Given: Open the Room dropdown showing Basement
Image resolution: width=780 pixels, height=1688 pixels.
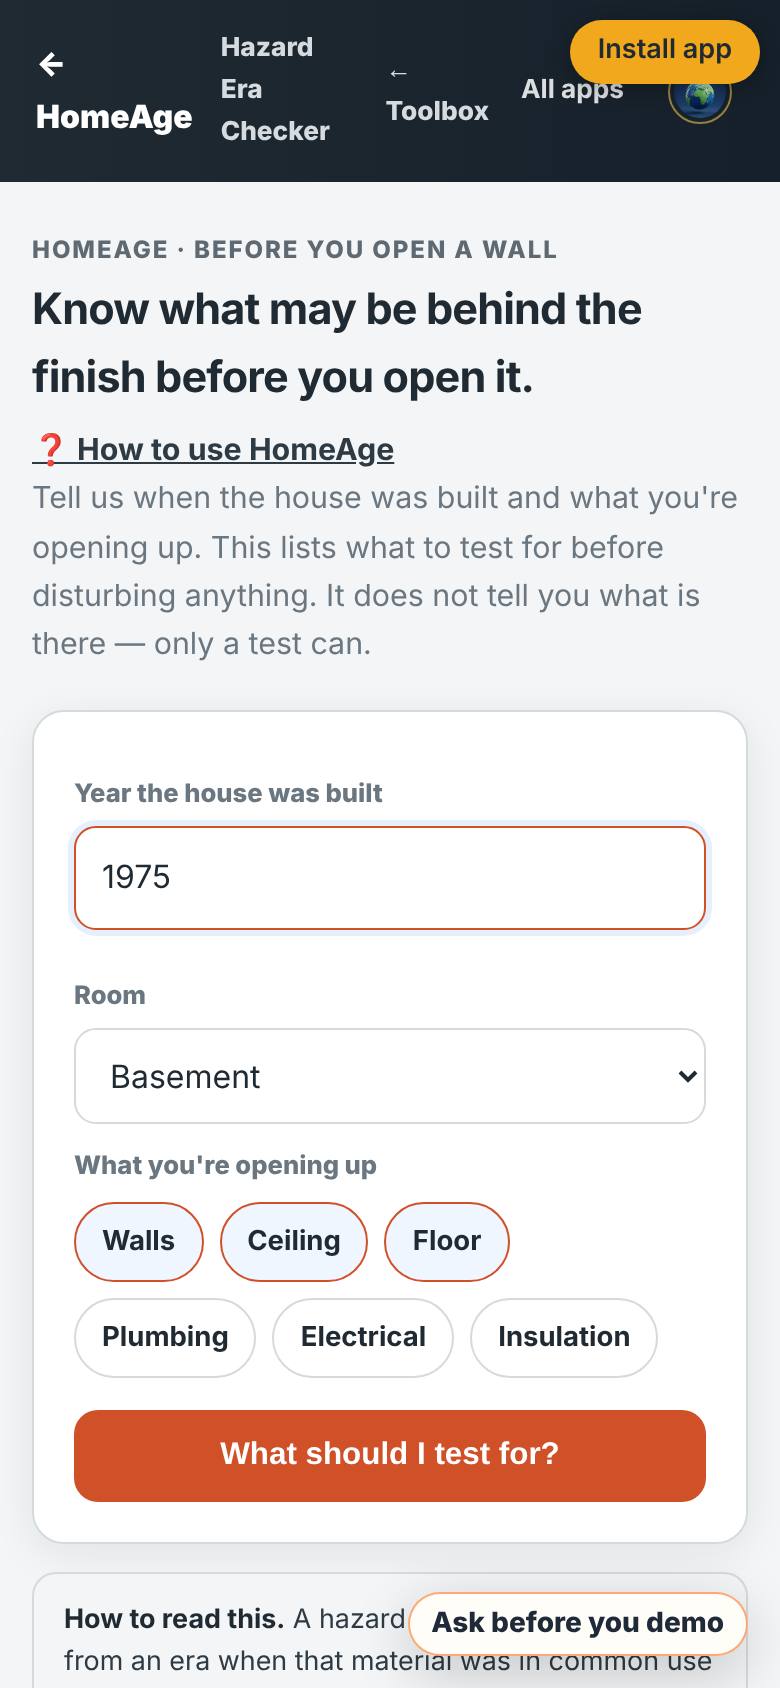Looking at the screenshot, I should [390, 1076].
